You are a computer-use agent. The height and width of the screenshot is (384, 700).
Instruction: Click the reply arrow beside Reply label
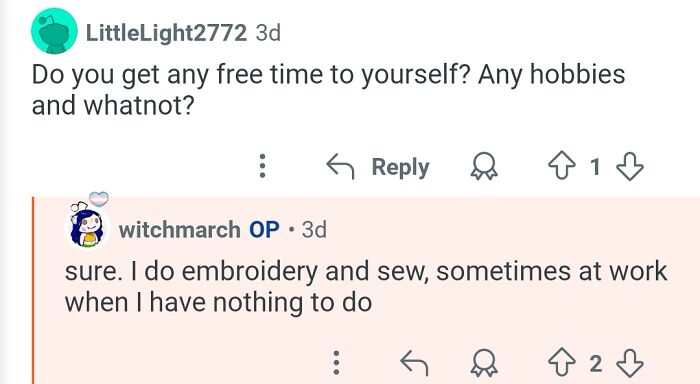pyautogui.click(x=340, y=166)
